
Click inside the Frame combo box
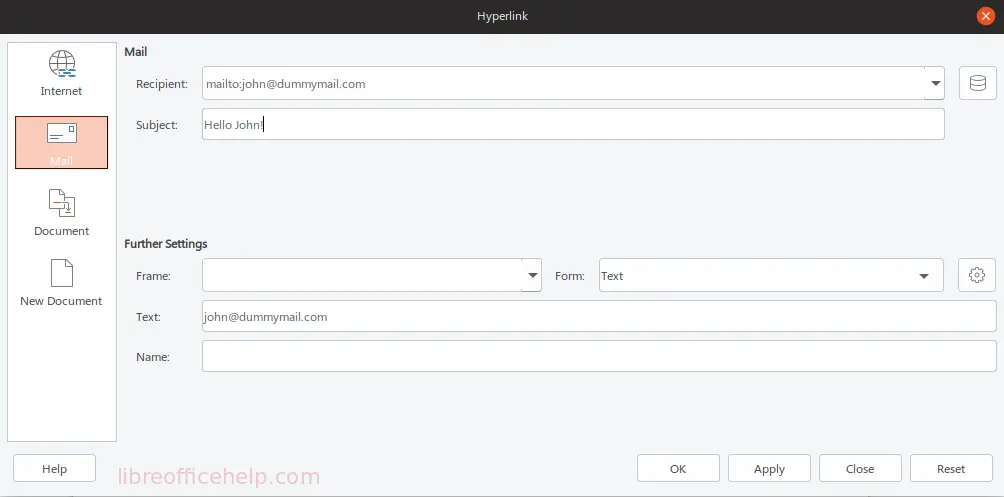point(361,275)
